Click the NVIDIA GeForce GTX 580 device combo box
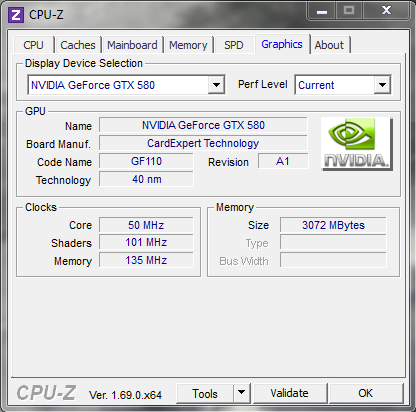This screenshot has width=416, height=412. pos(126,85)
